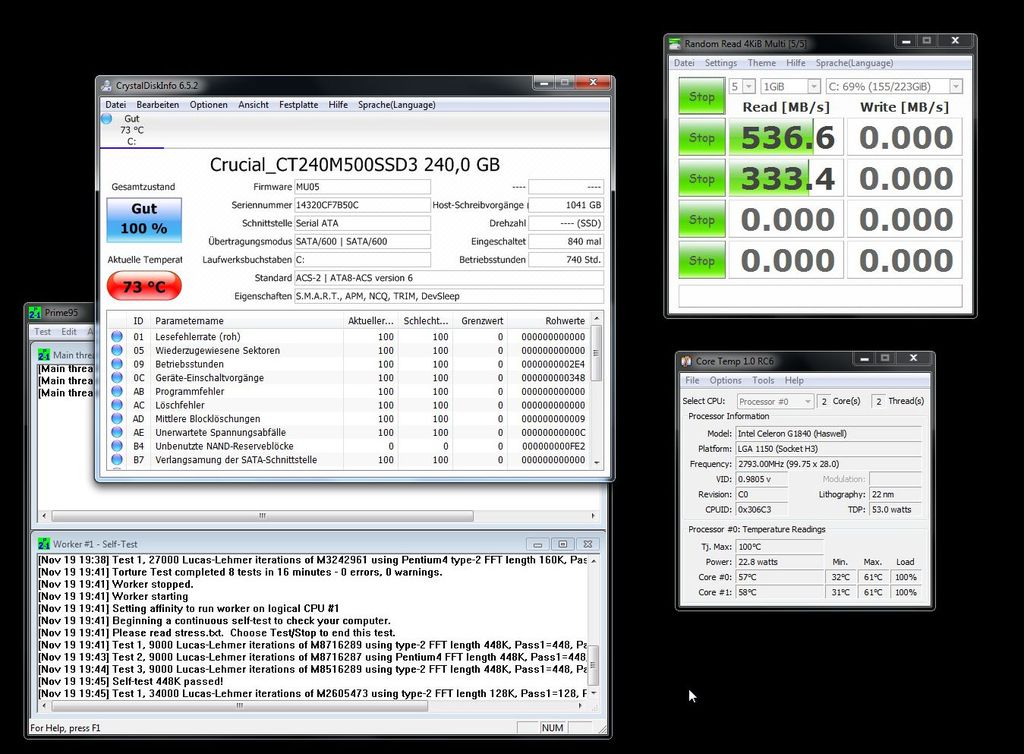
Task: Click the status circle of Verlangsamung der SATA-Schnittstelle
Action: [x=117, y=460]
